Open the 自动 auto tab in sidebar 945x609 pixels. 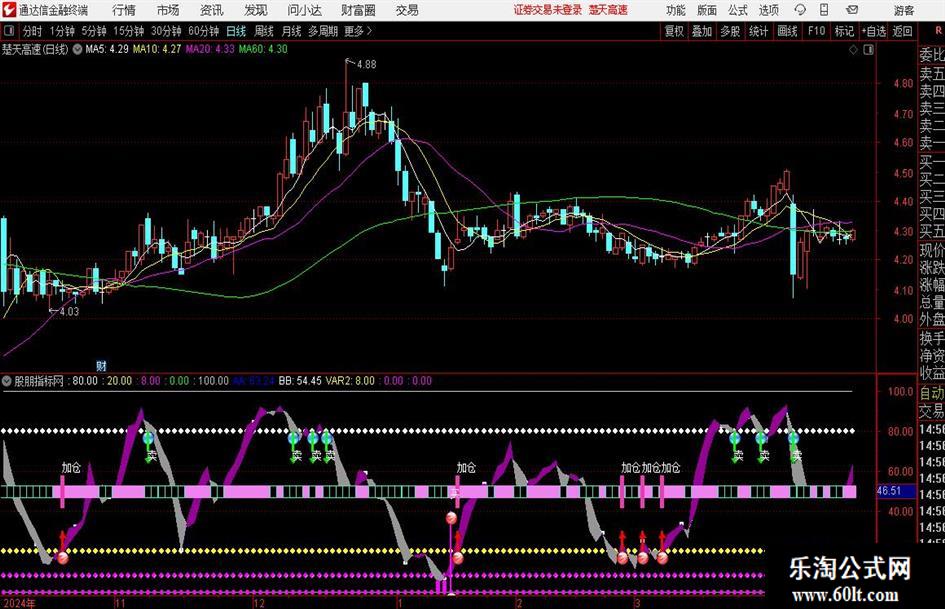[x=931, y=393]
